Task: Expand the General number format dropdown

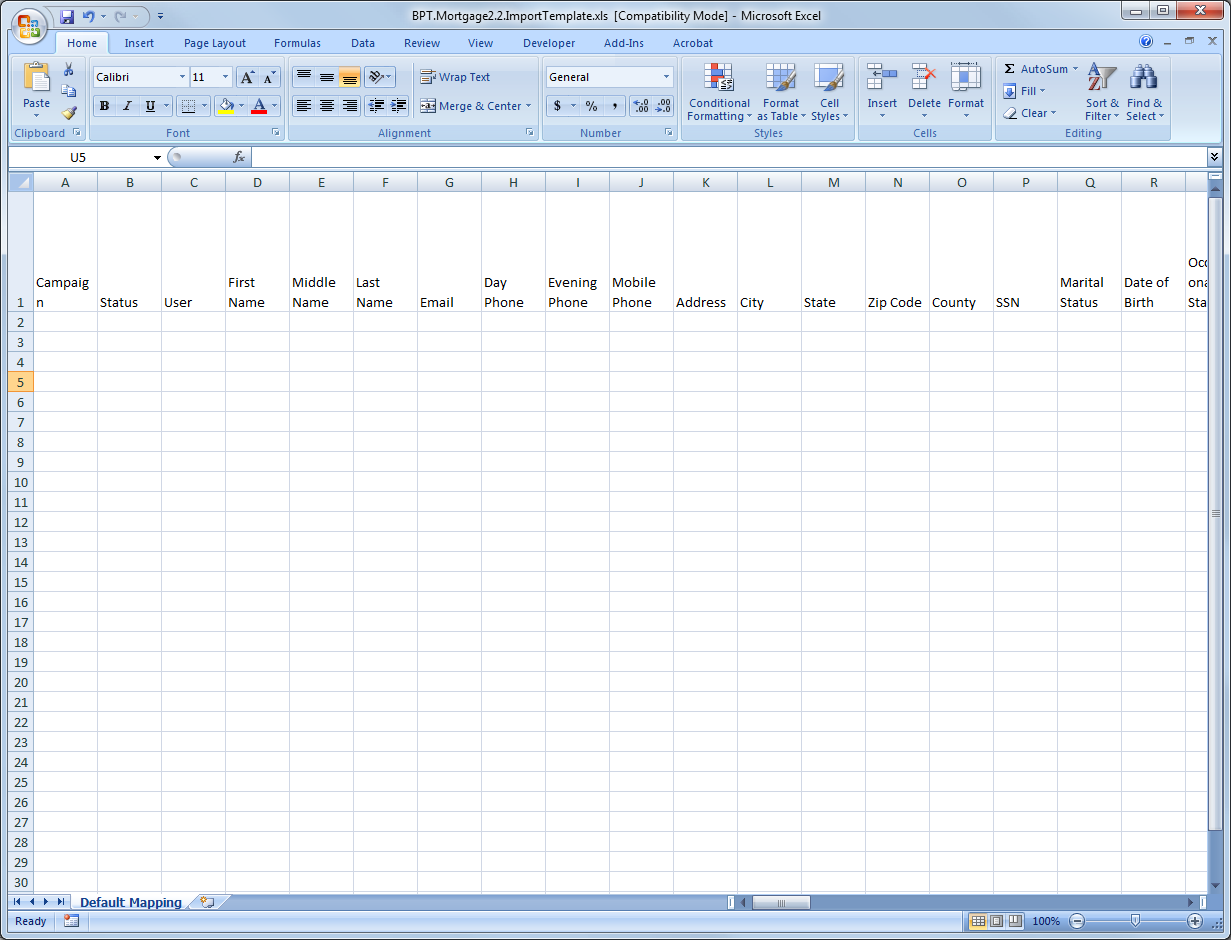Action: pyautogui.click(x=666, y=77)
